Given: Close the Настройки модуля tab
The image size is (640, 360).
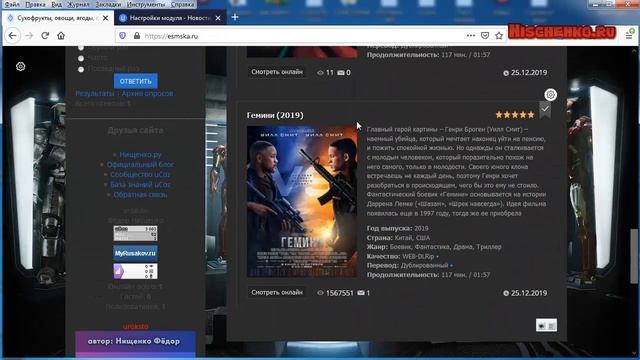Looking at the screenshot, I should (218, 18).
